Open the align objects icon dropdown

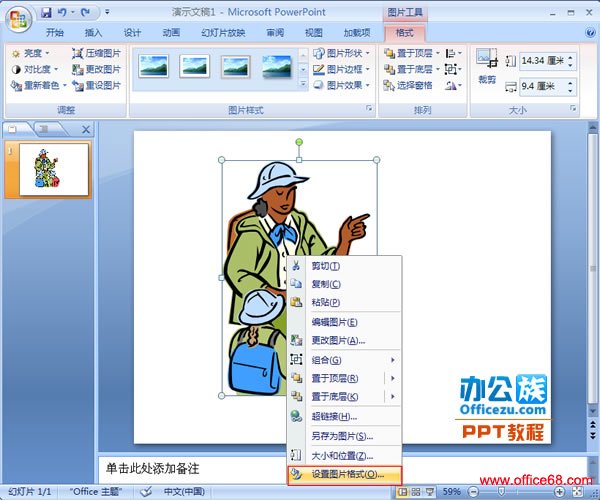[453, 53]
